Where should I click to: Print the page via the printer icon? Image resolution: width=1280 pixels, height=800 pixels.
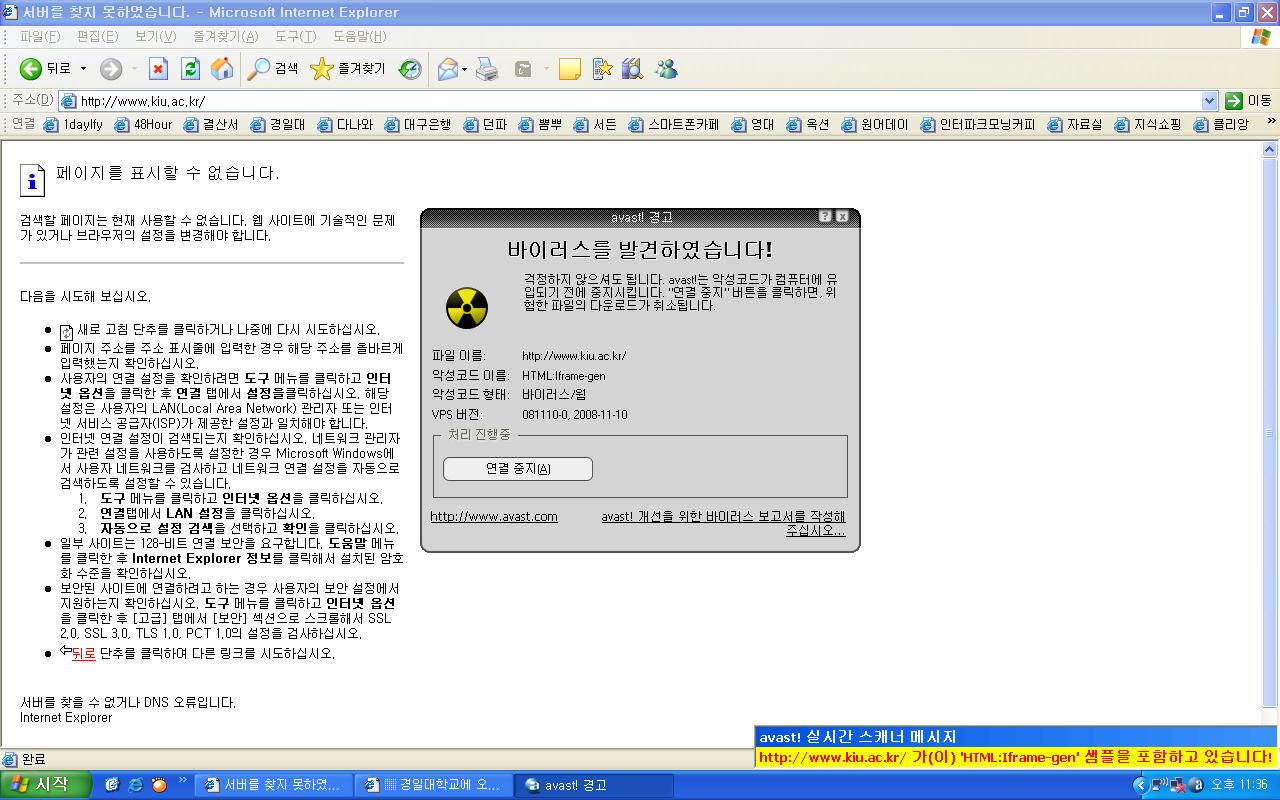coord(487,69)
